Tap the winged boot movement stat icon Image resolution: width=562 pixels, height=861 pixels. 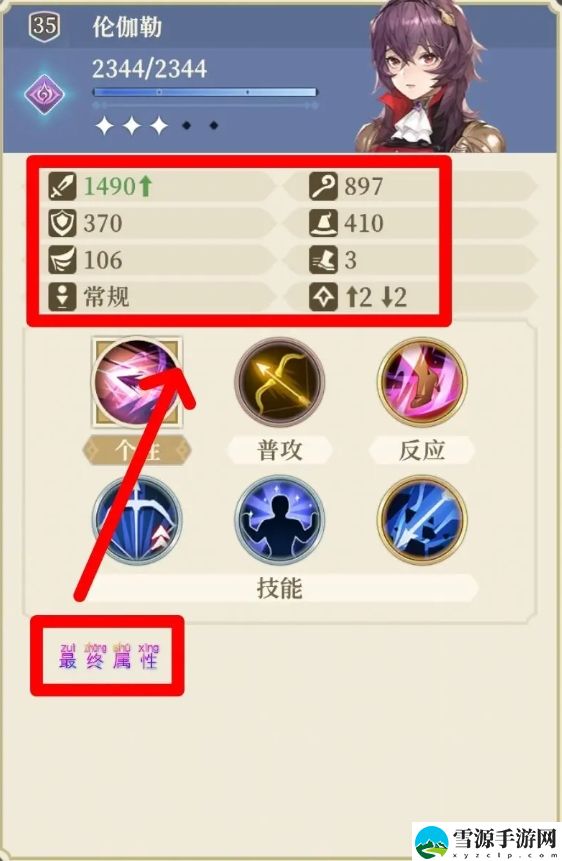[x=323, y=260]
